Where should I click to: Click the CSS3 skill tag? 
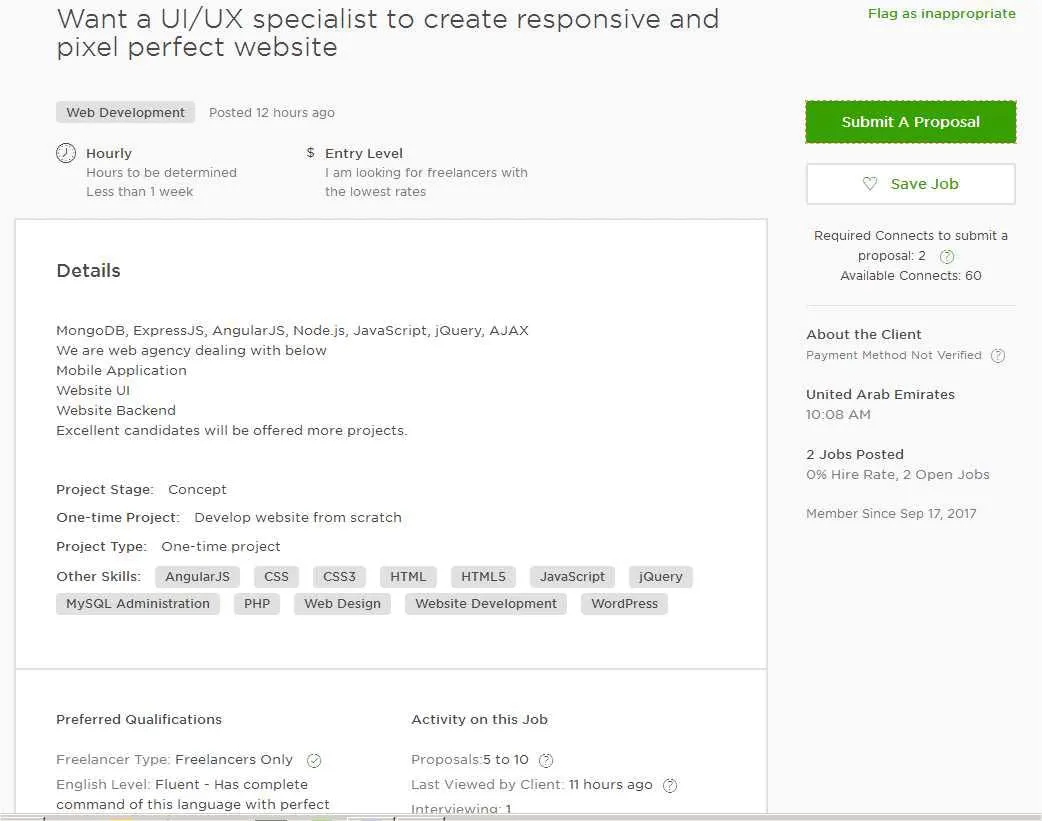pyautogui.click(x=339, y=577)
